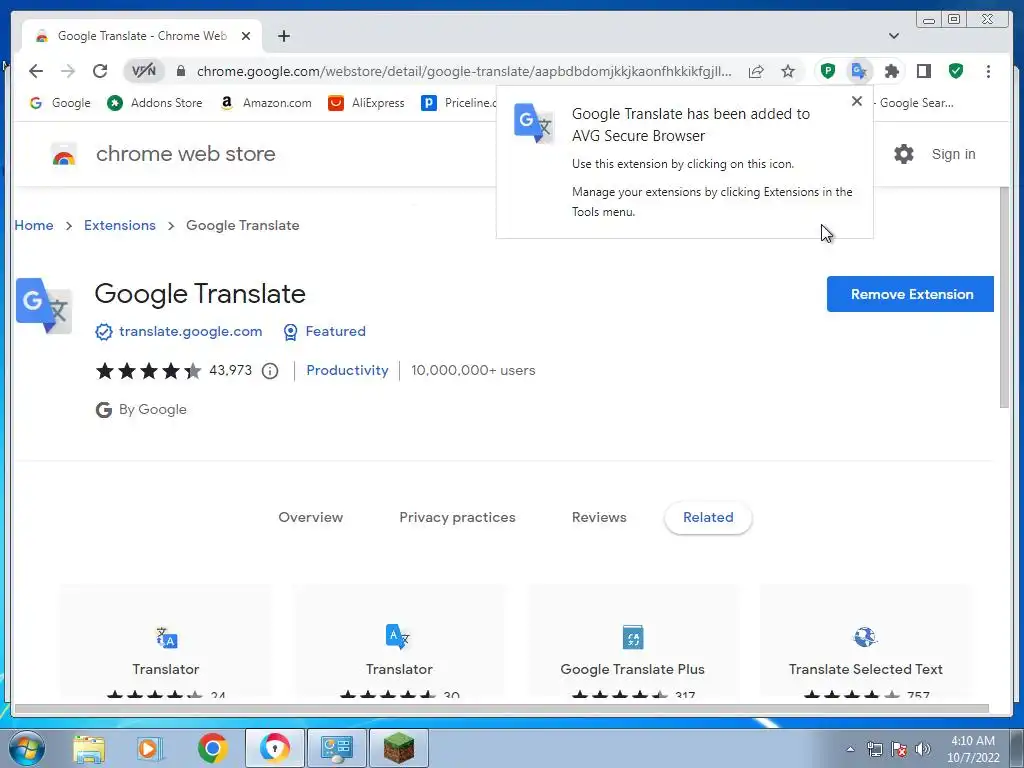Image resolution: width=1024 pixels, height=768 pixels.
Task: Click the address bar URL field
Action: (x=464, y=71)
